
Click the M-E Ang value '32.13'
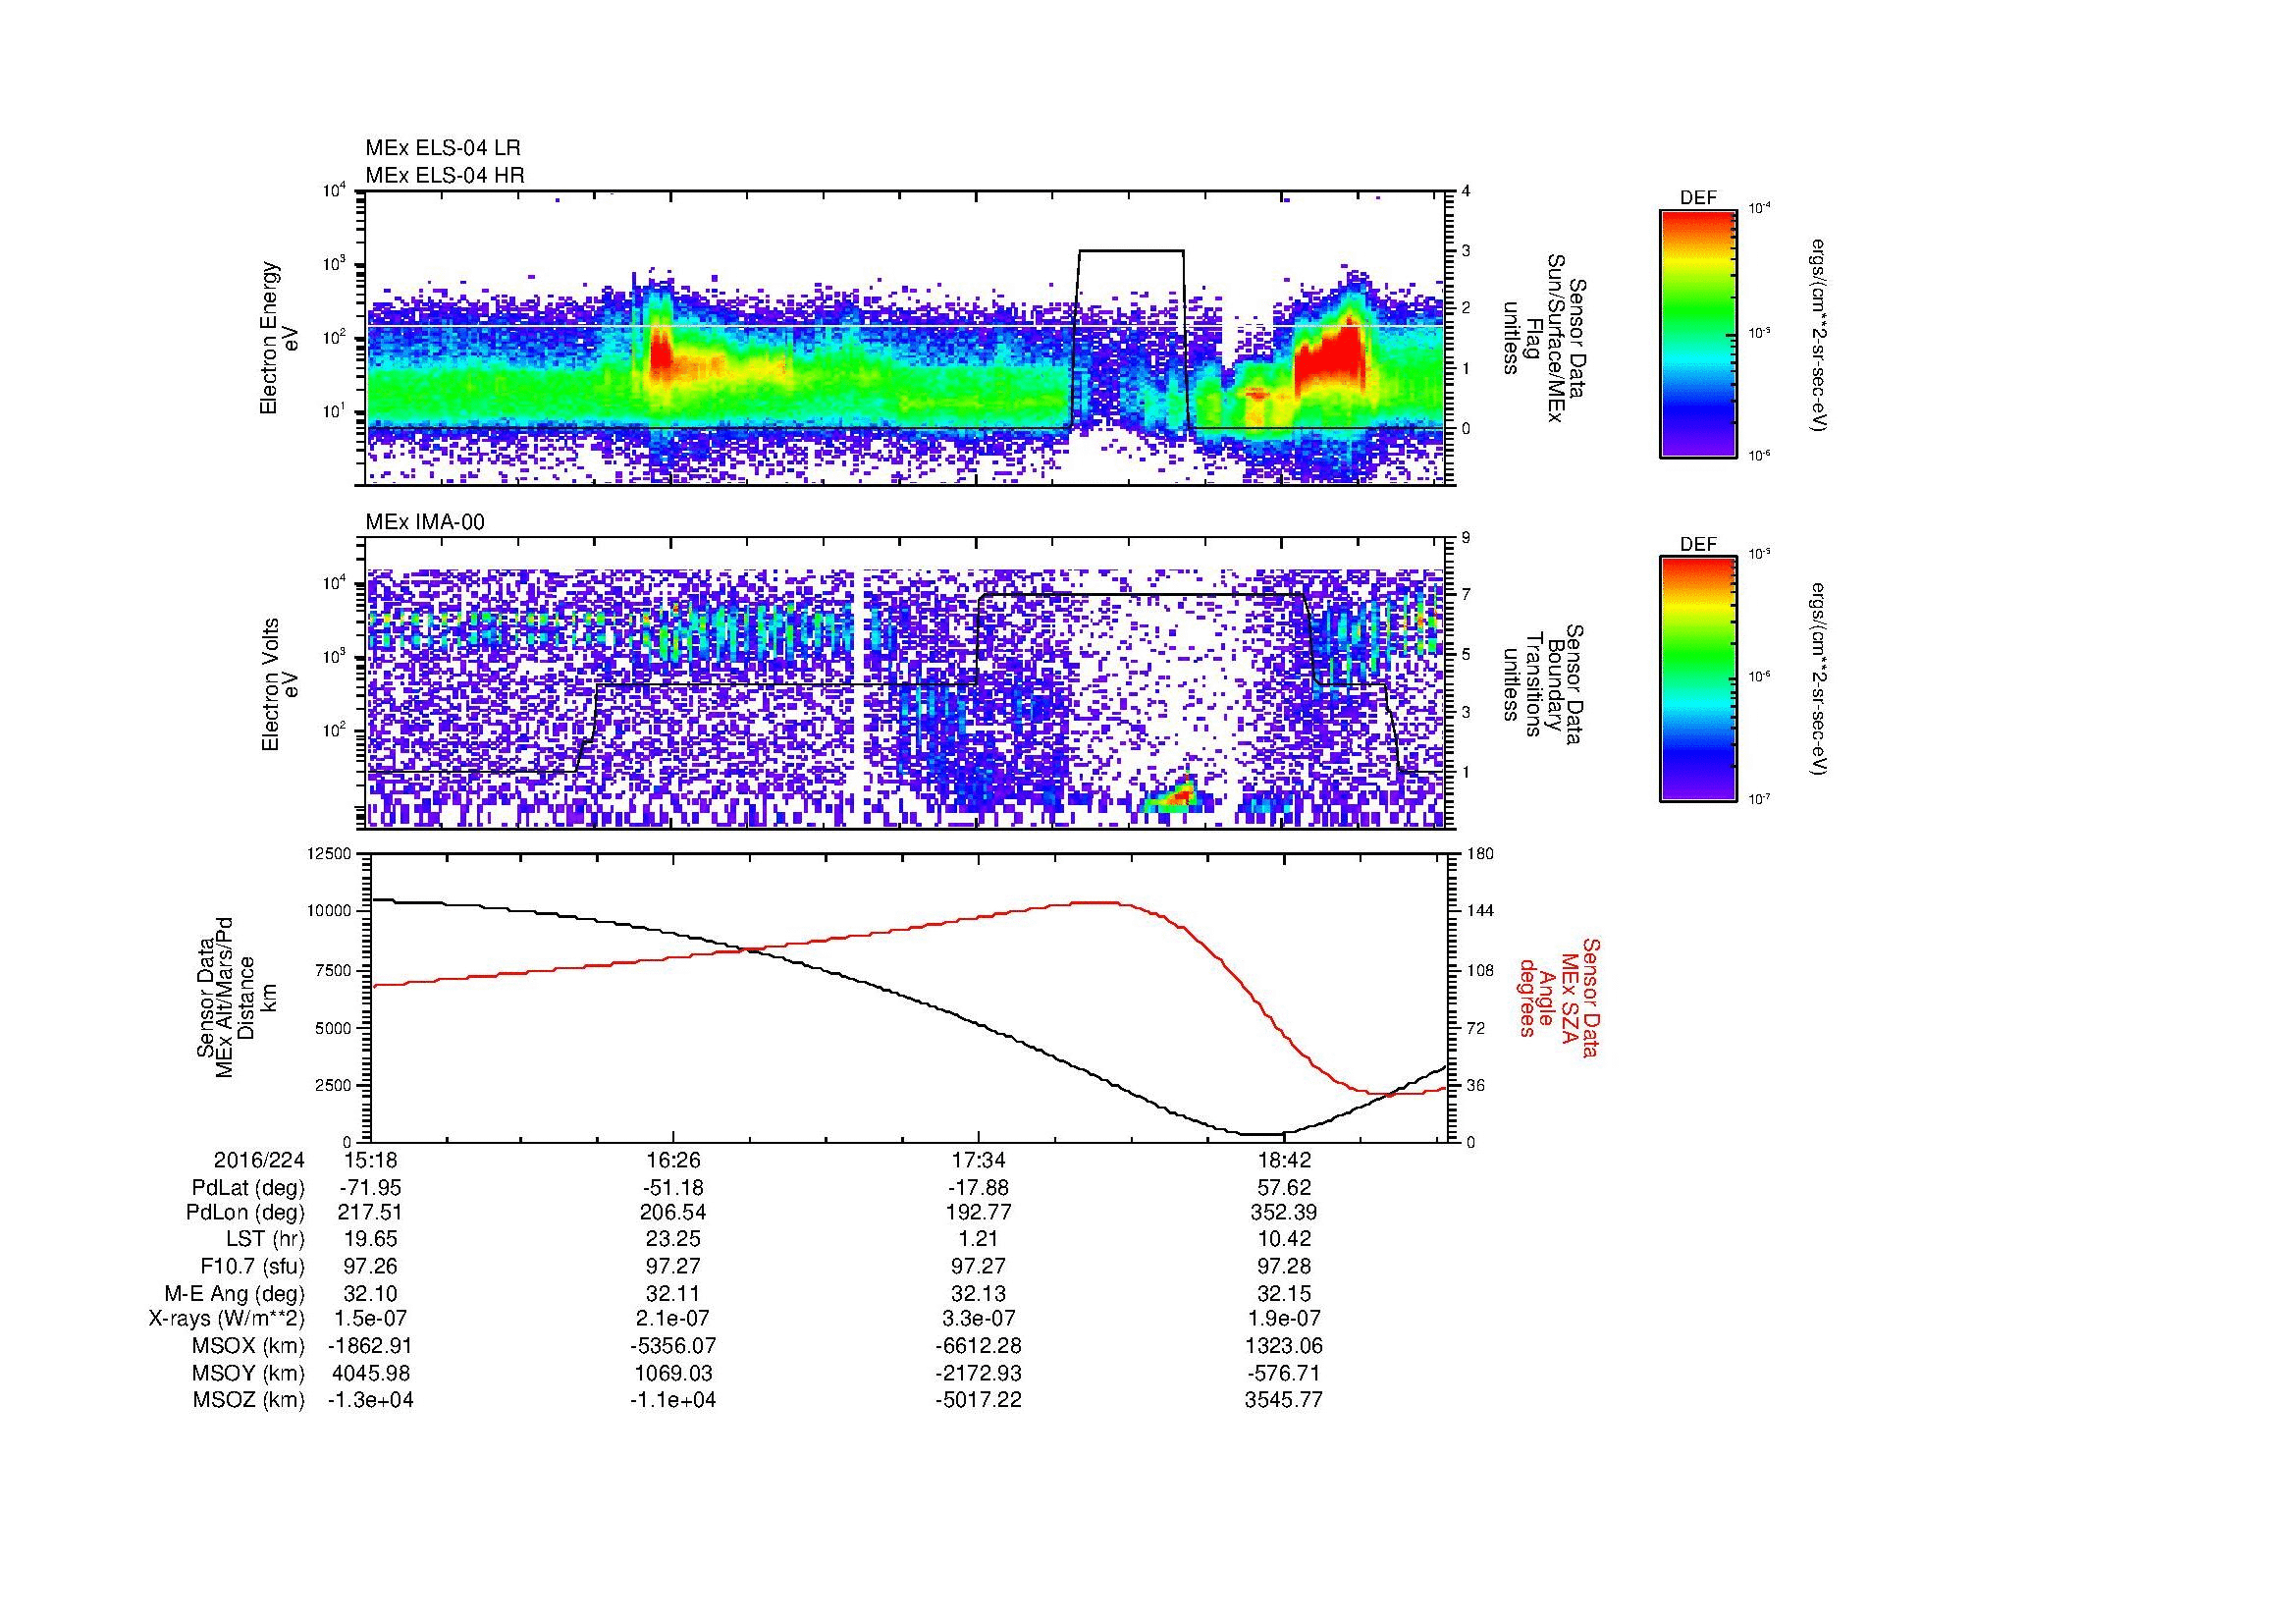coord(979,1293)
